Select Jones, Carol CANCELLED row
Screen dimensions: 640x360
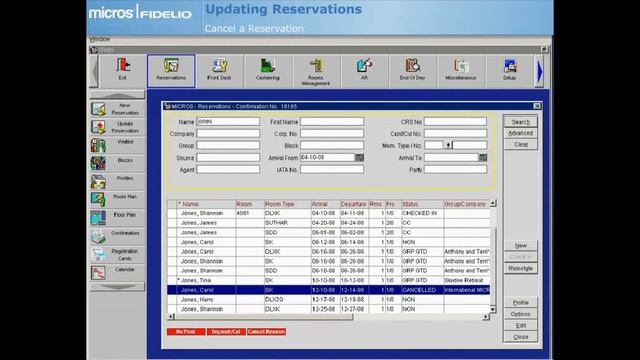click(328, 290)
